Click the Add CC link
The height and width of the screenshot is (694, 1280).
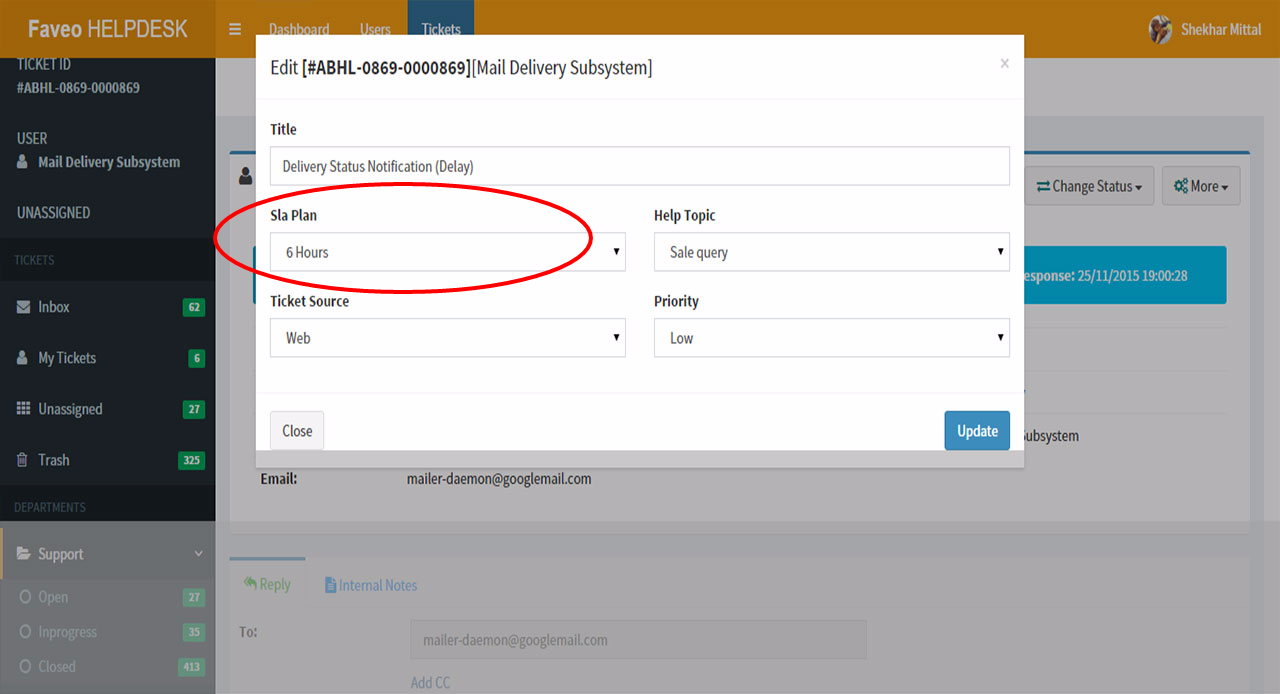coord(430,682)
